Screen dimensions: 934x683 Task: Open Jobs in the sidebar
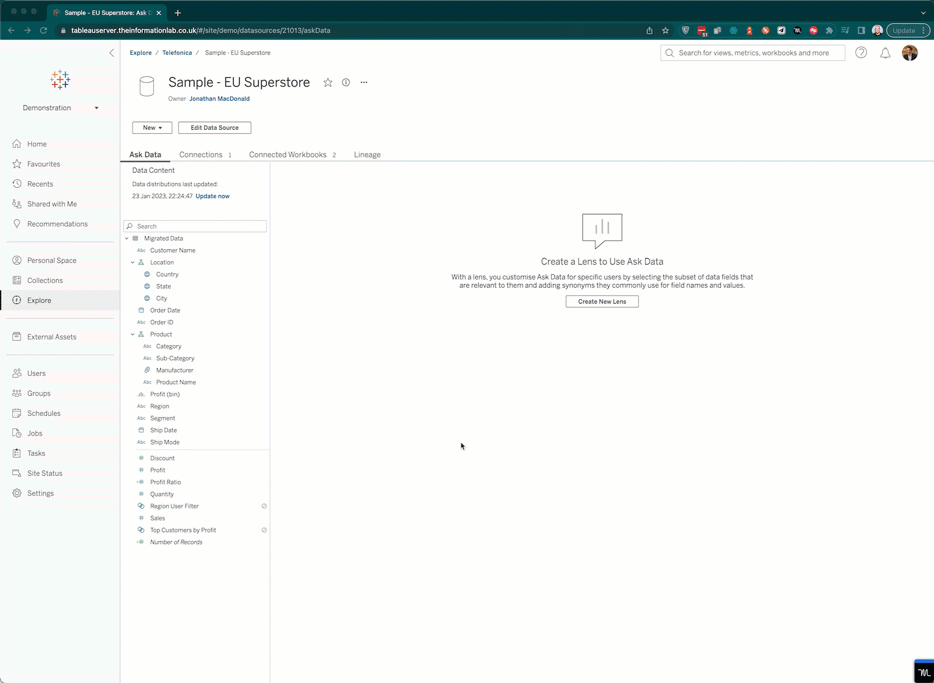[35, 433]
